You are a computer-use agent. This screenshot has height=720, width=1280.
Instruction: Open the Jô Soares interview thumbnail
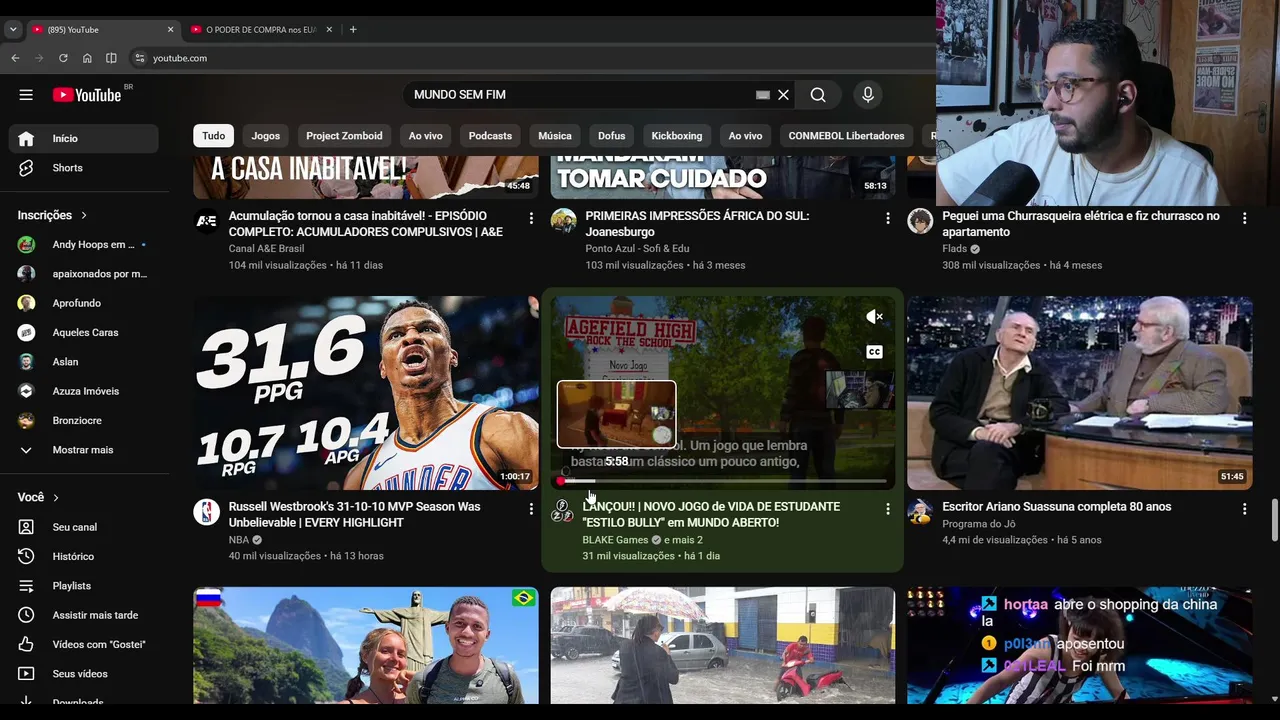pos(1080,393)
